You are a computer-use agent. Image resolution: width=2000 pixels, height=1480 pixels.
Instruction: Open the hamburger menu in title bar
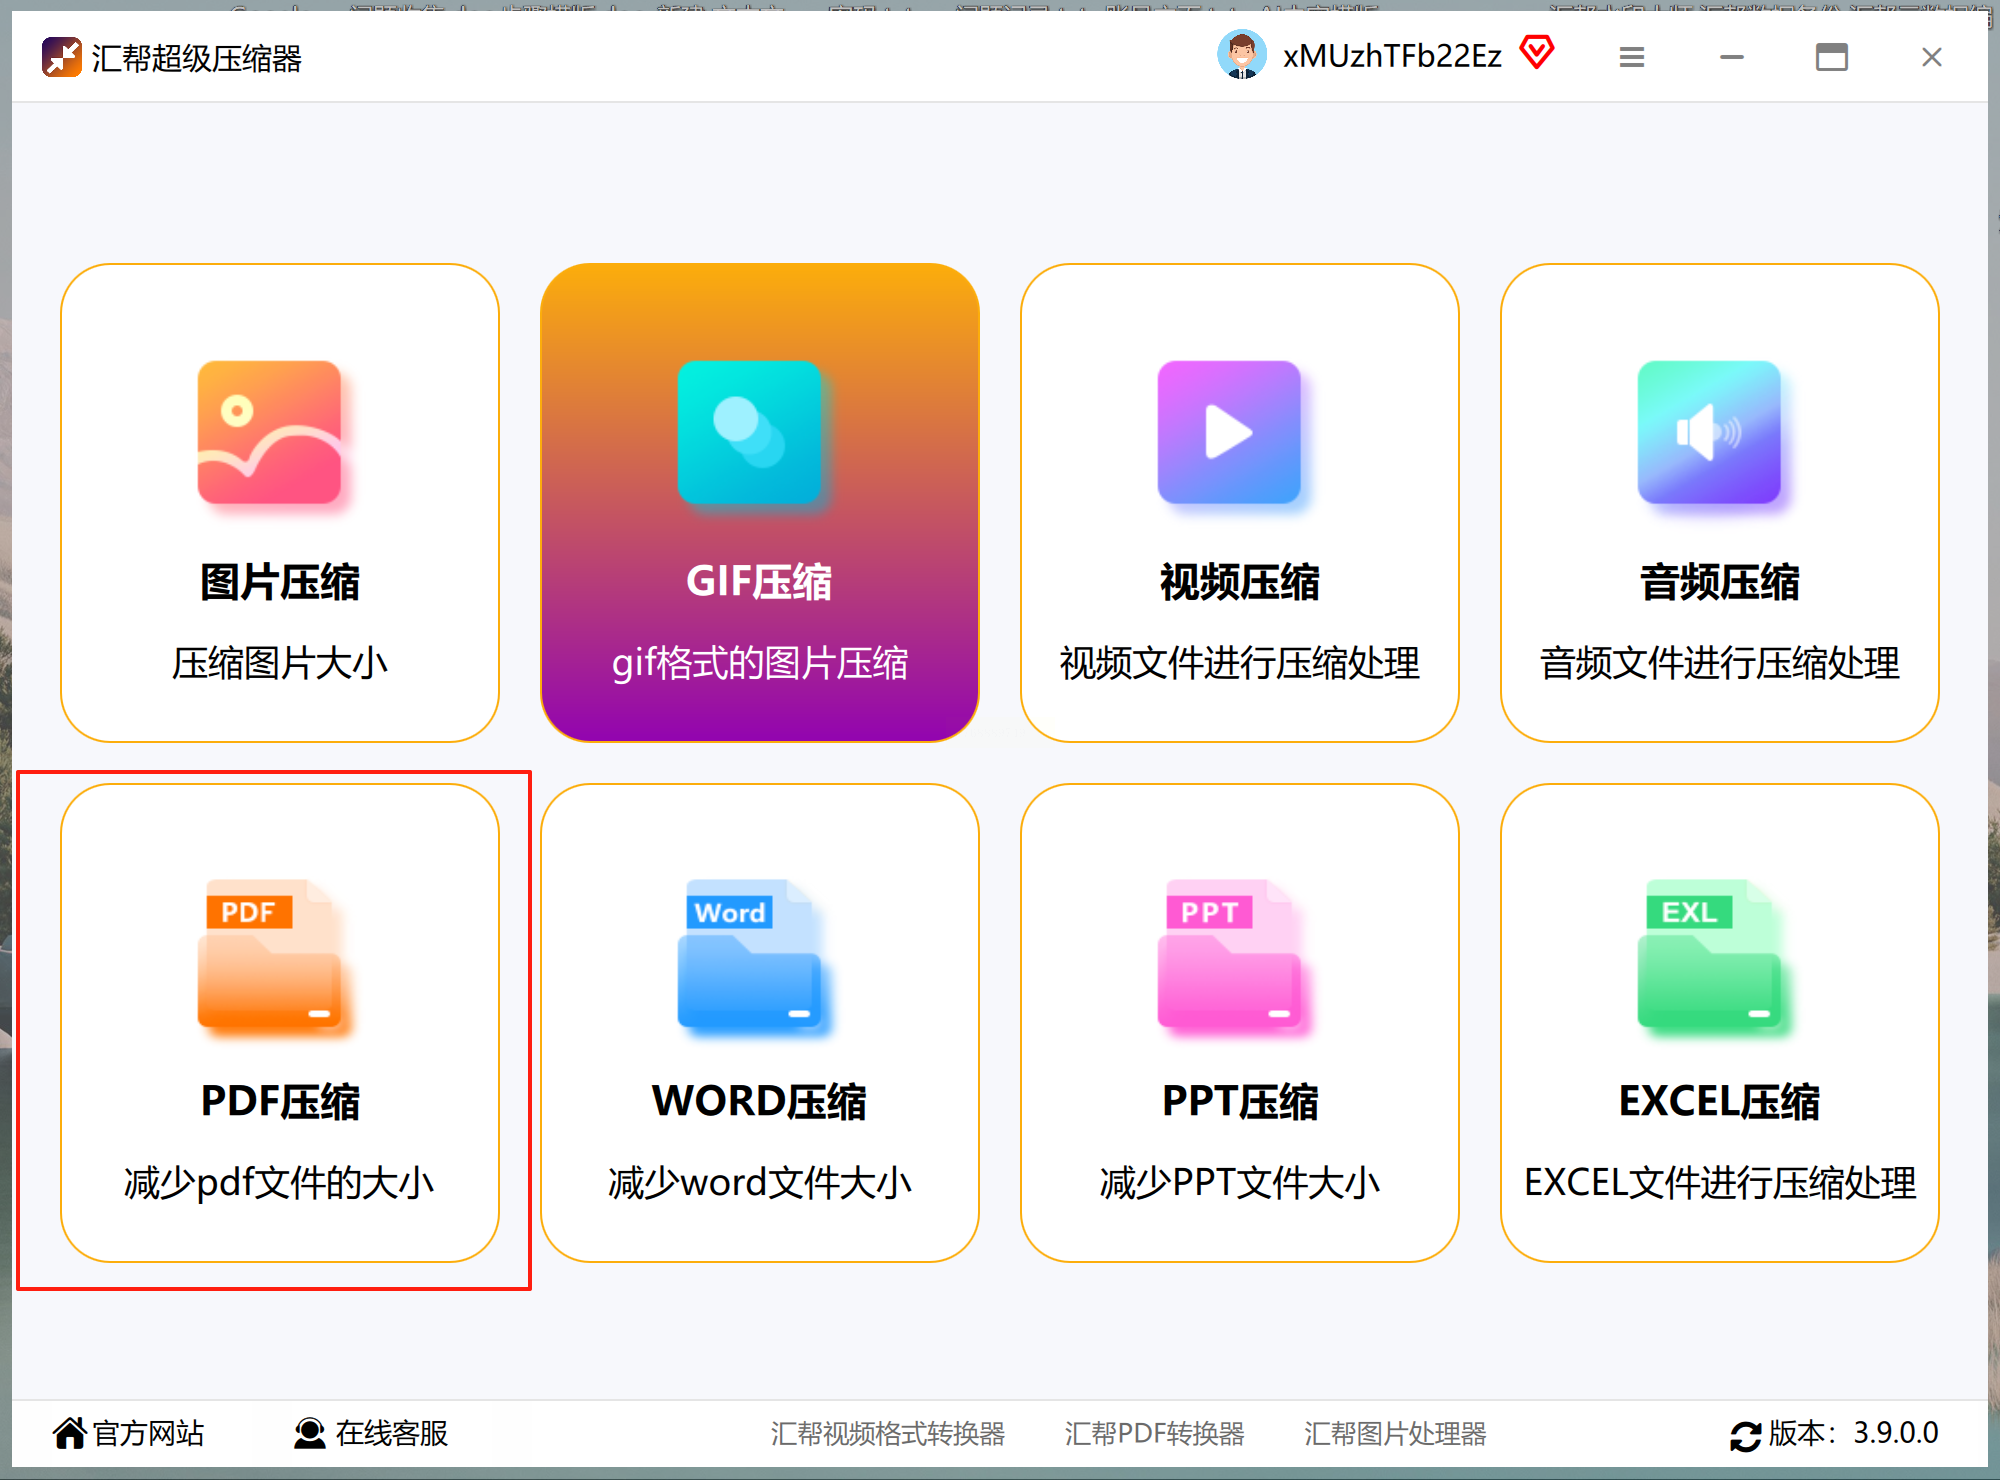(1632, 57)
